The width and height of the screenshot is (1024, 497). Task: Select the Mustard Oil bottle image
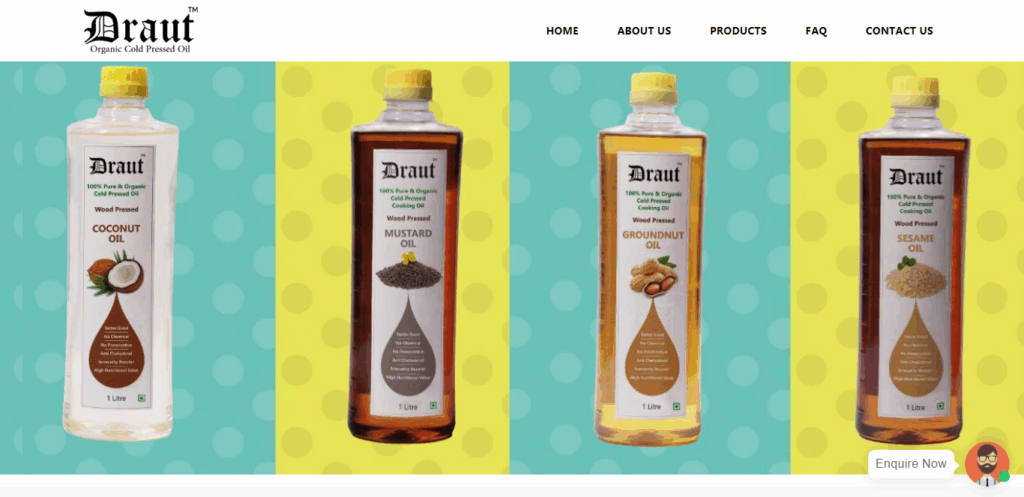(x=406, y=256)
